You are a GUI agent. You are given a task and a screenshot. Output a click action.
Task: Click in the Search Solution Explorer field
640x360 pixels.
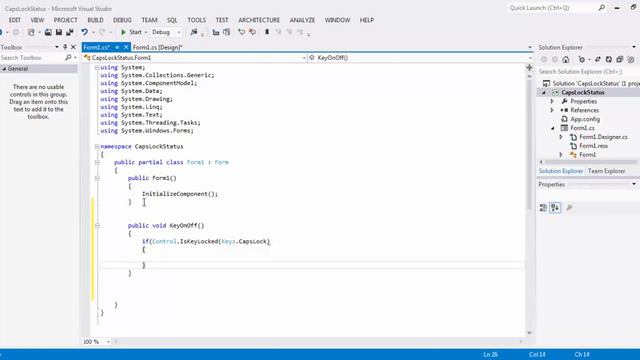pos(588,72)
